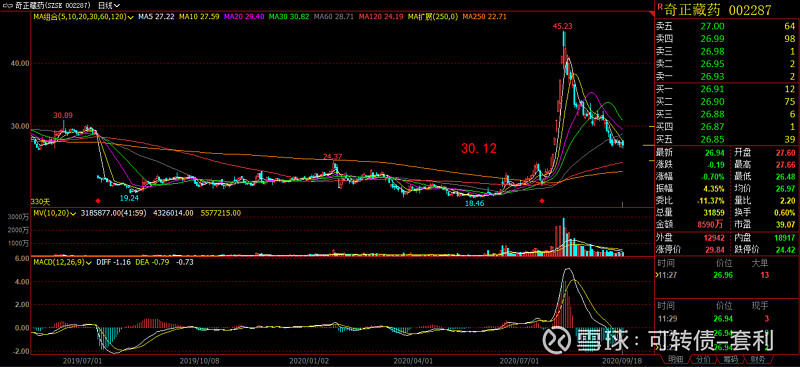Click the 雪球 snowball logo
Viewport: 800px width, 367px height.
(x=556, y=340)
